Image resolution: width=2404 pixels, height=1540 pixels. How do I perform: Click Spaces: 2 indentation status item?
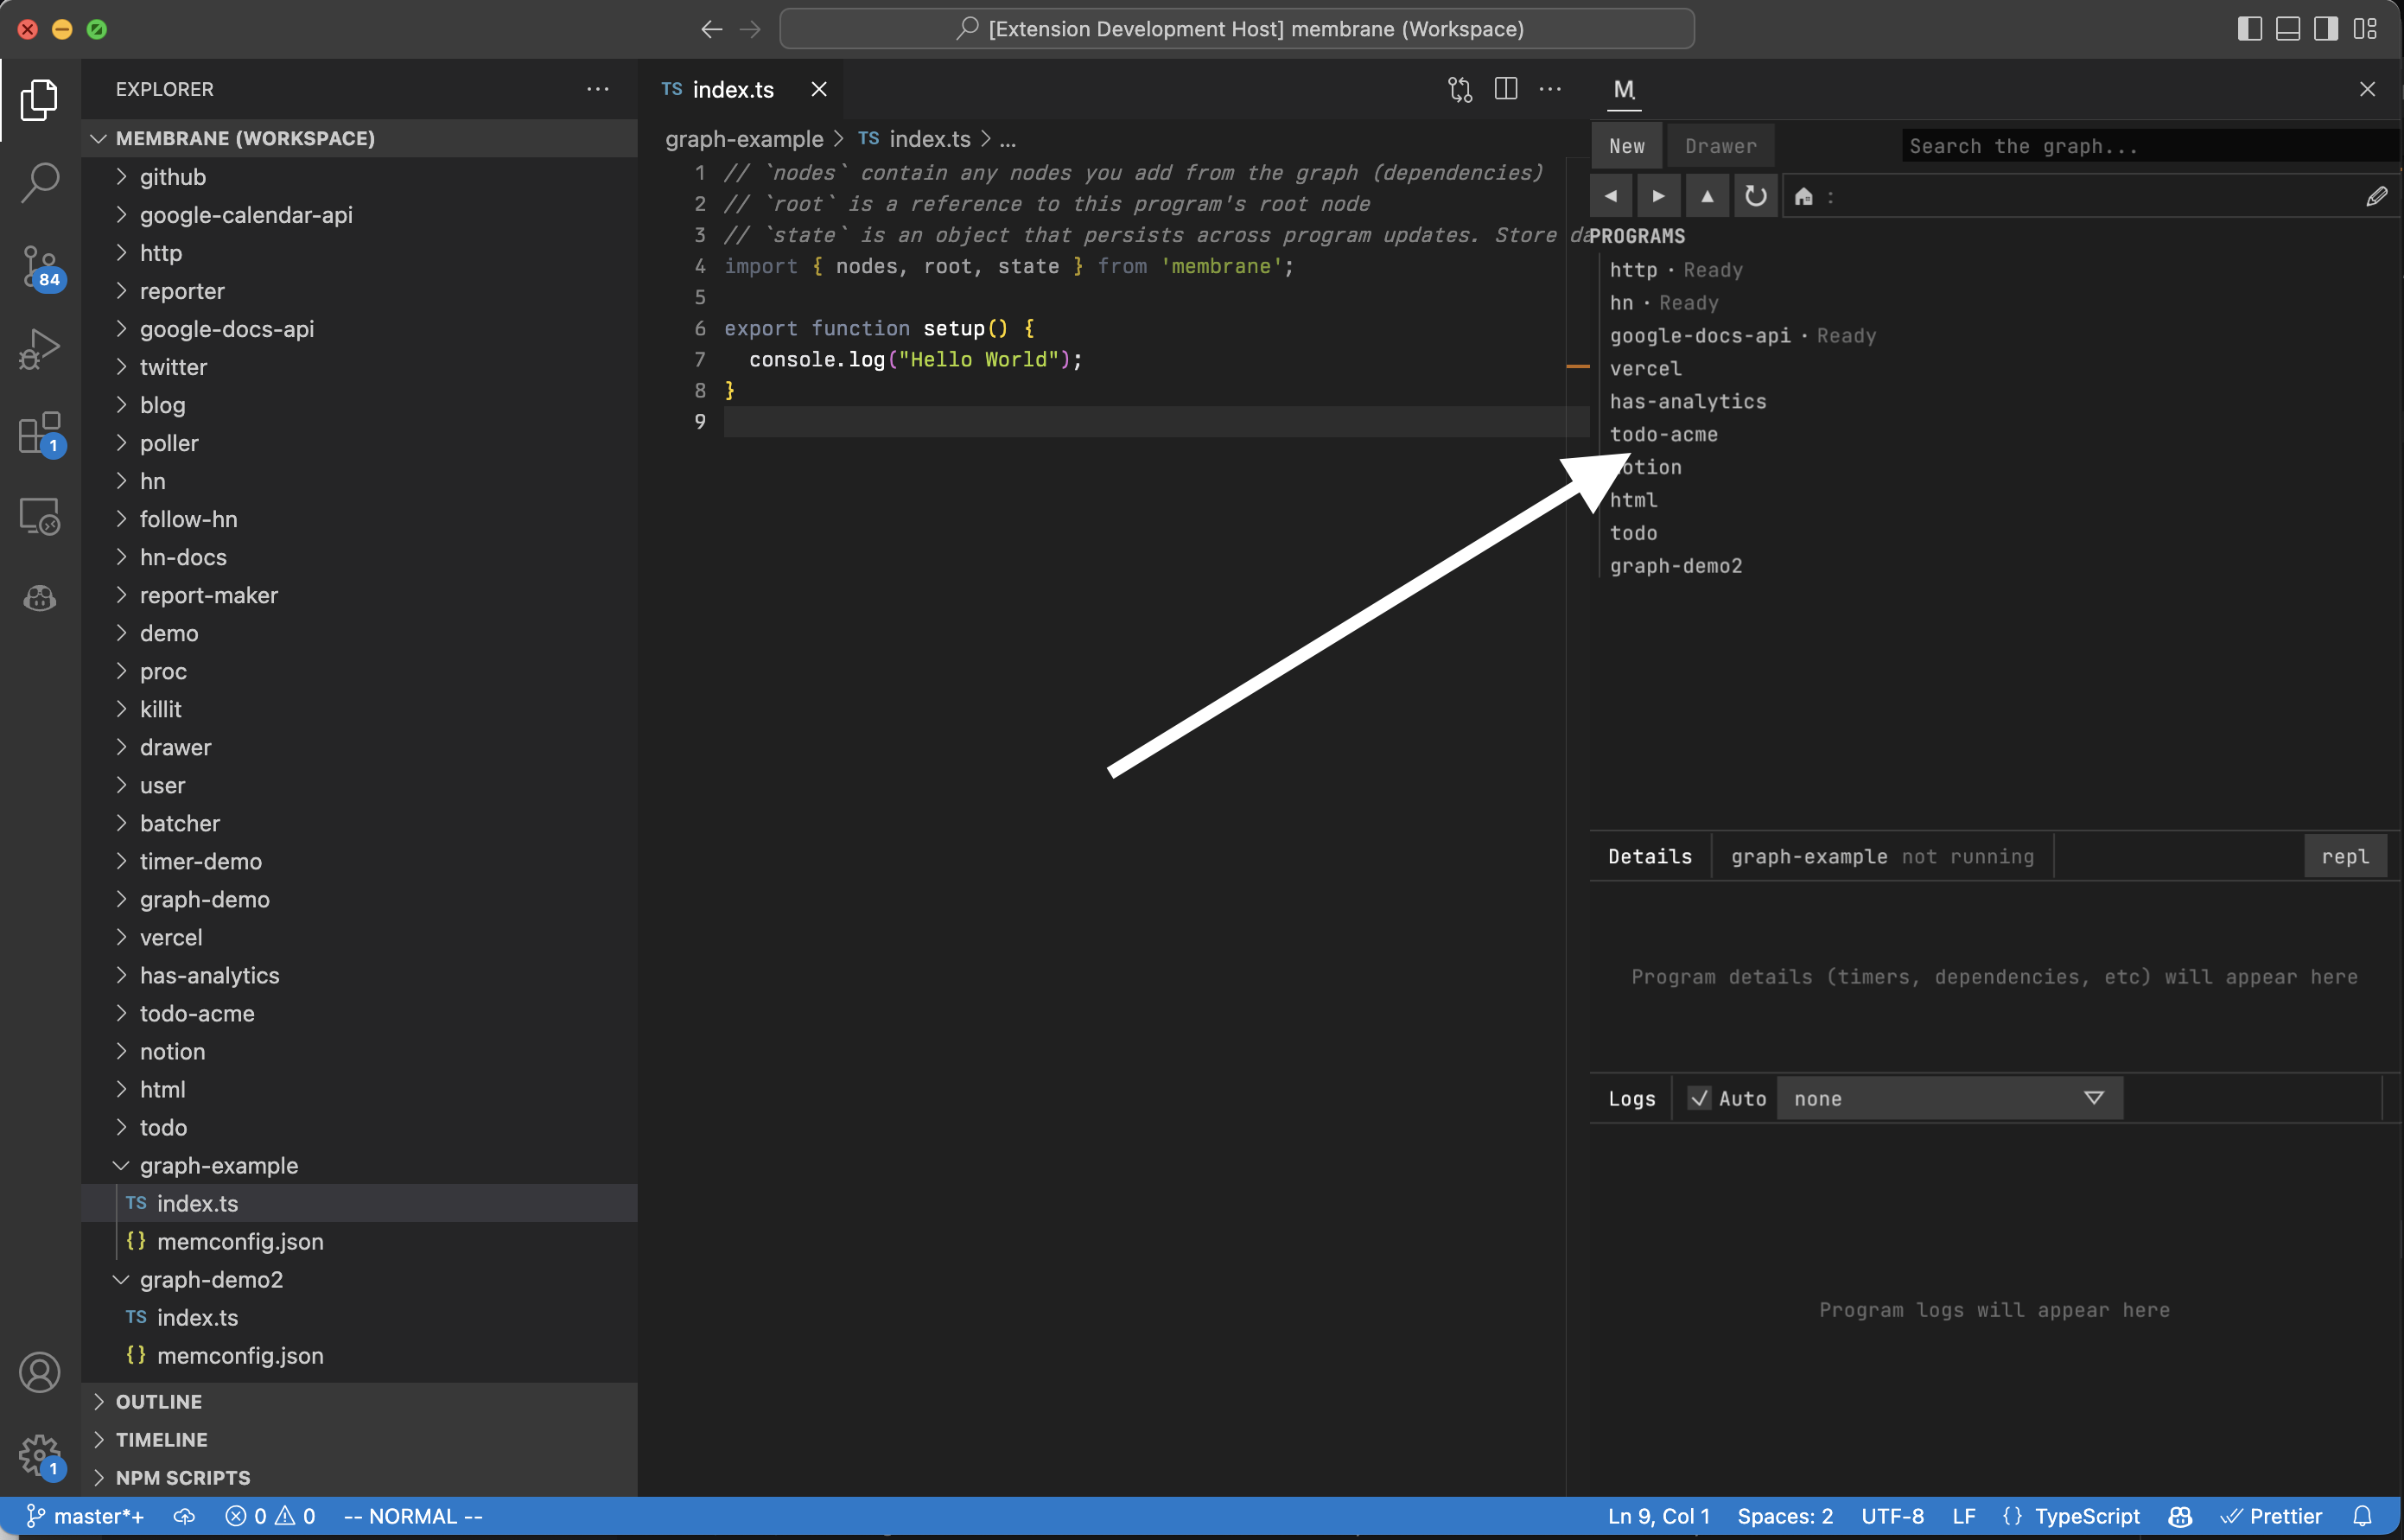pos(1785,1516)
